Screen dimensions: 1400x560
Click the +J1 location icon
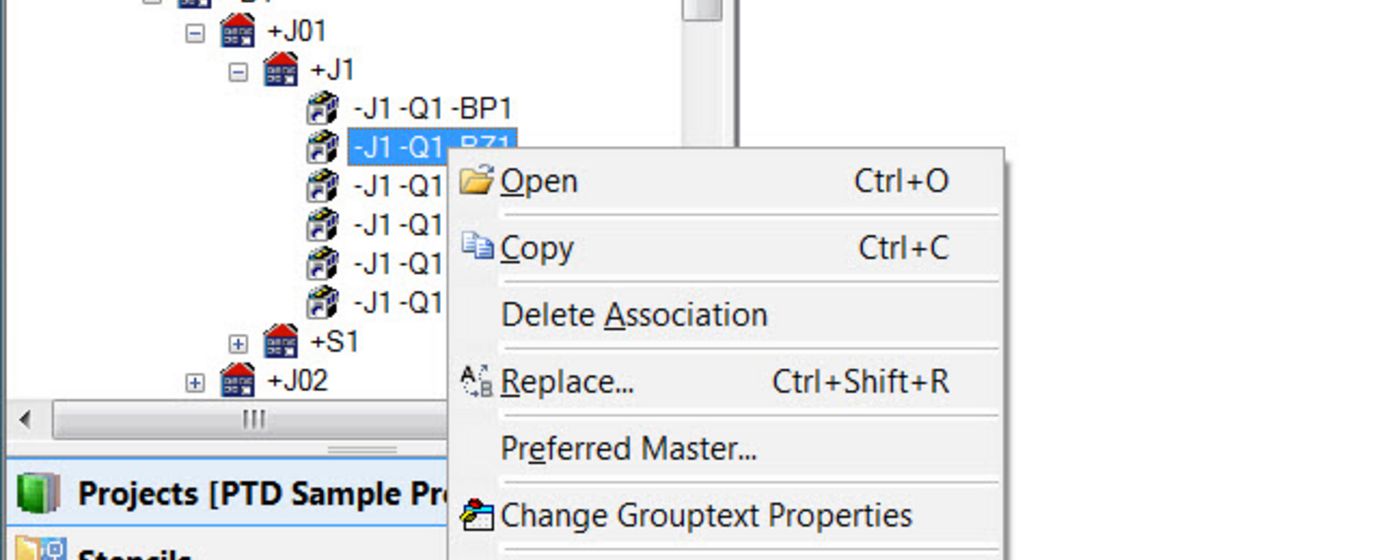coord(280,70)
